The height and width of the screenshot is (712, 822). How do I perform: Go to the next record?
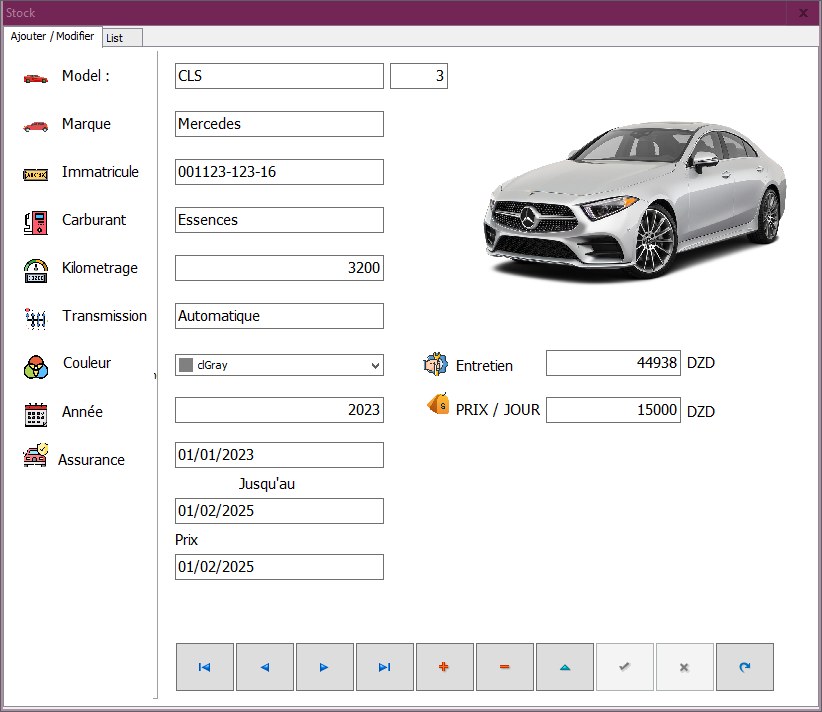coord(325,667)
